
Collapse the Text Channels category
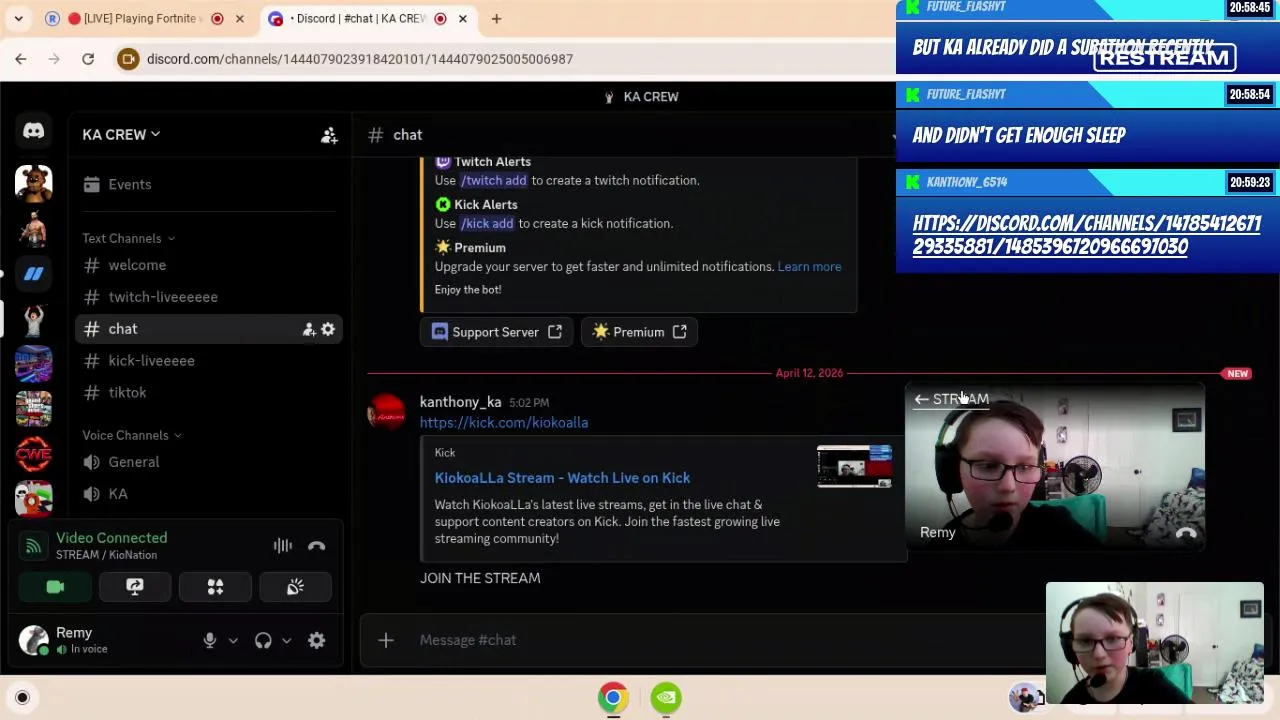[x=129, y=238]
